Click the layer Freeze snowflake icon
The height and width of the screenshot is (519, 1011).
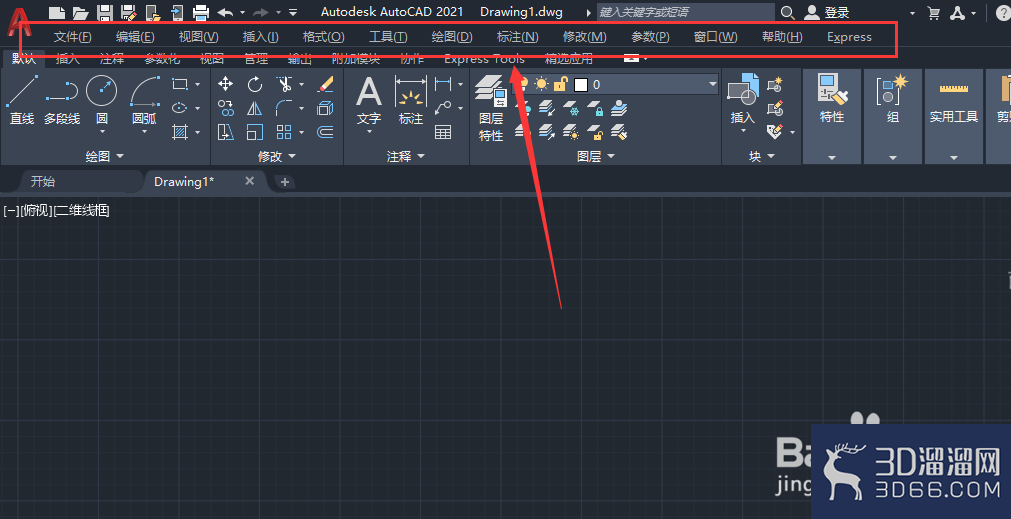pos(571,108)
